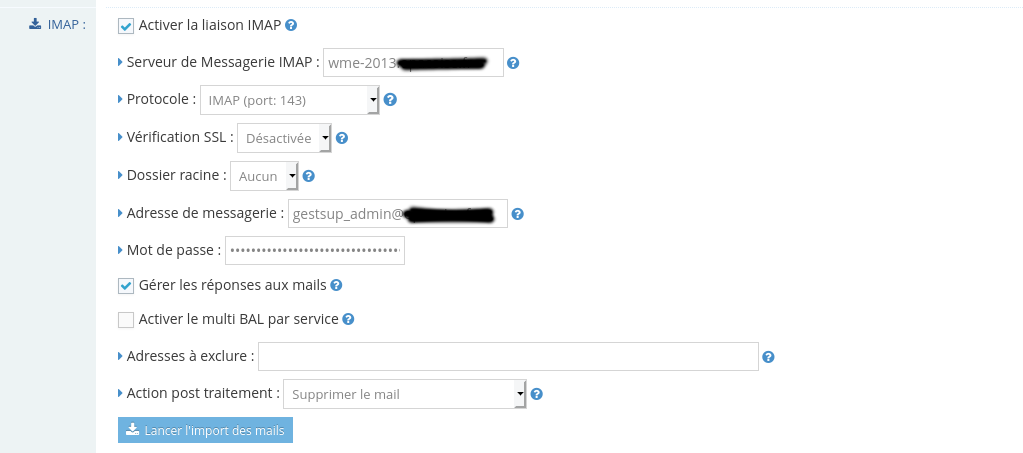This screenshot has width=1023, height=453.
Task: Open help for Adresse de messagerie
Action: (517, 213)
